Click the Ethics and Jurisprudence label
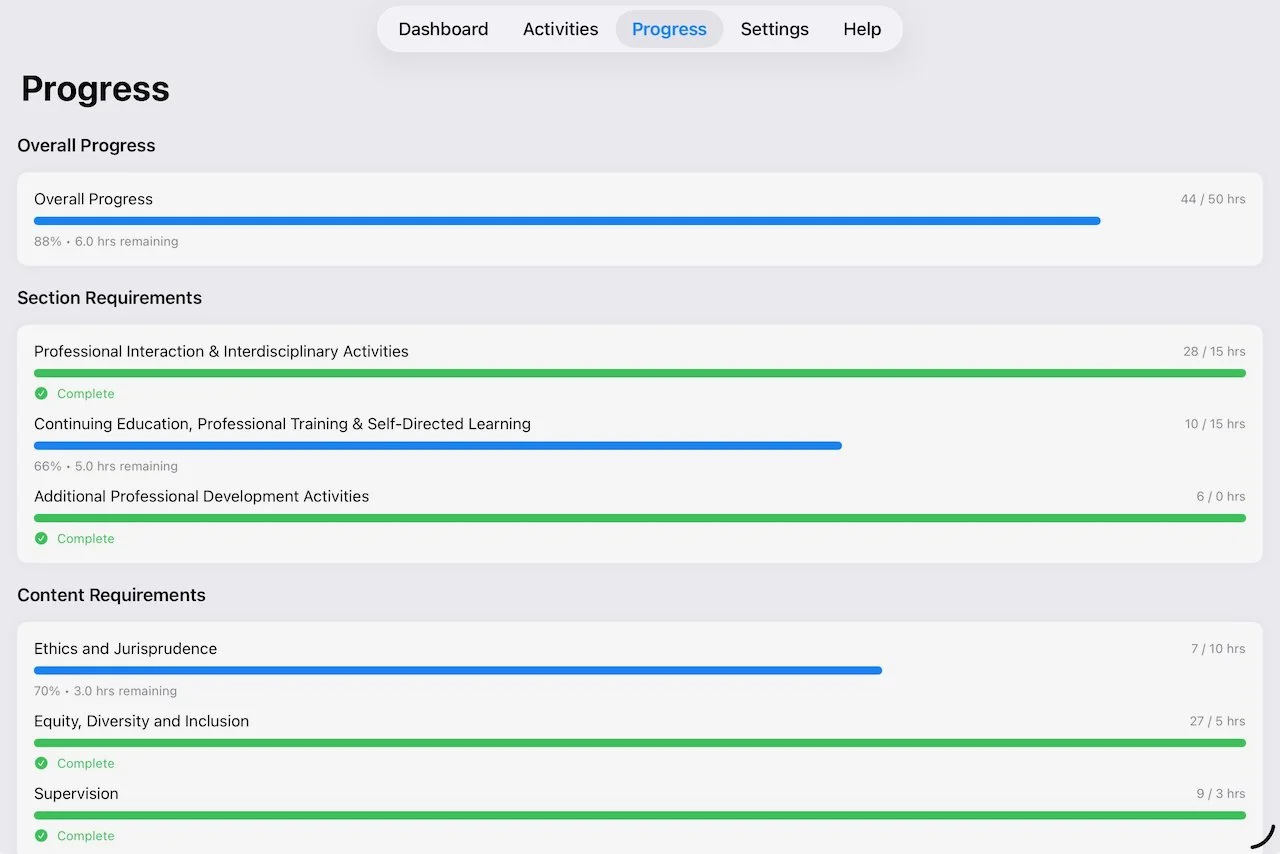1280x854 pixels. click(x=125, y=649)
